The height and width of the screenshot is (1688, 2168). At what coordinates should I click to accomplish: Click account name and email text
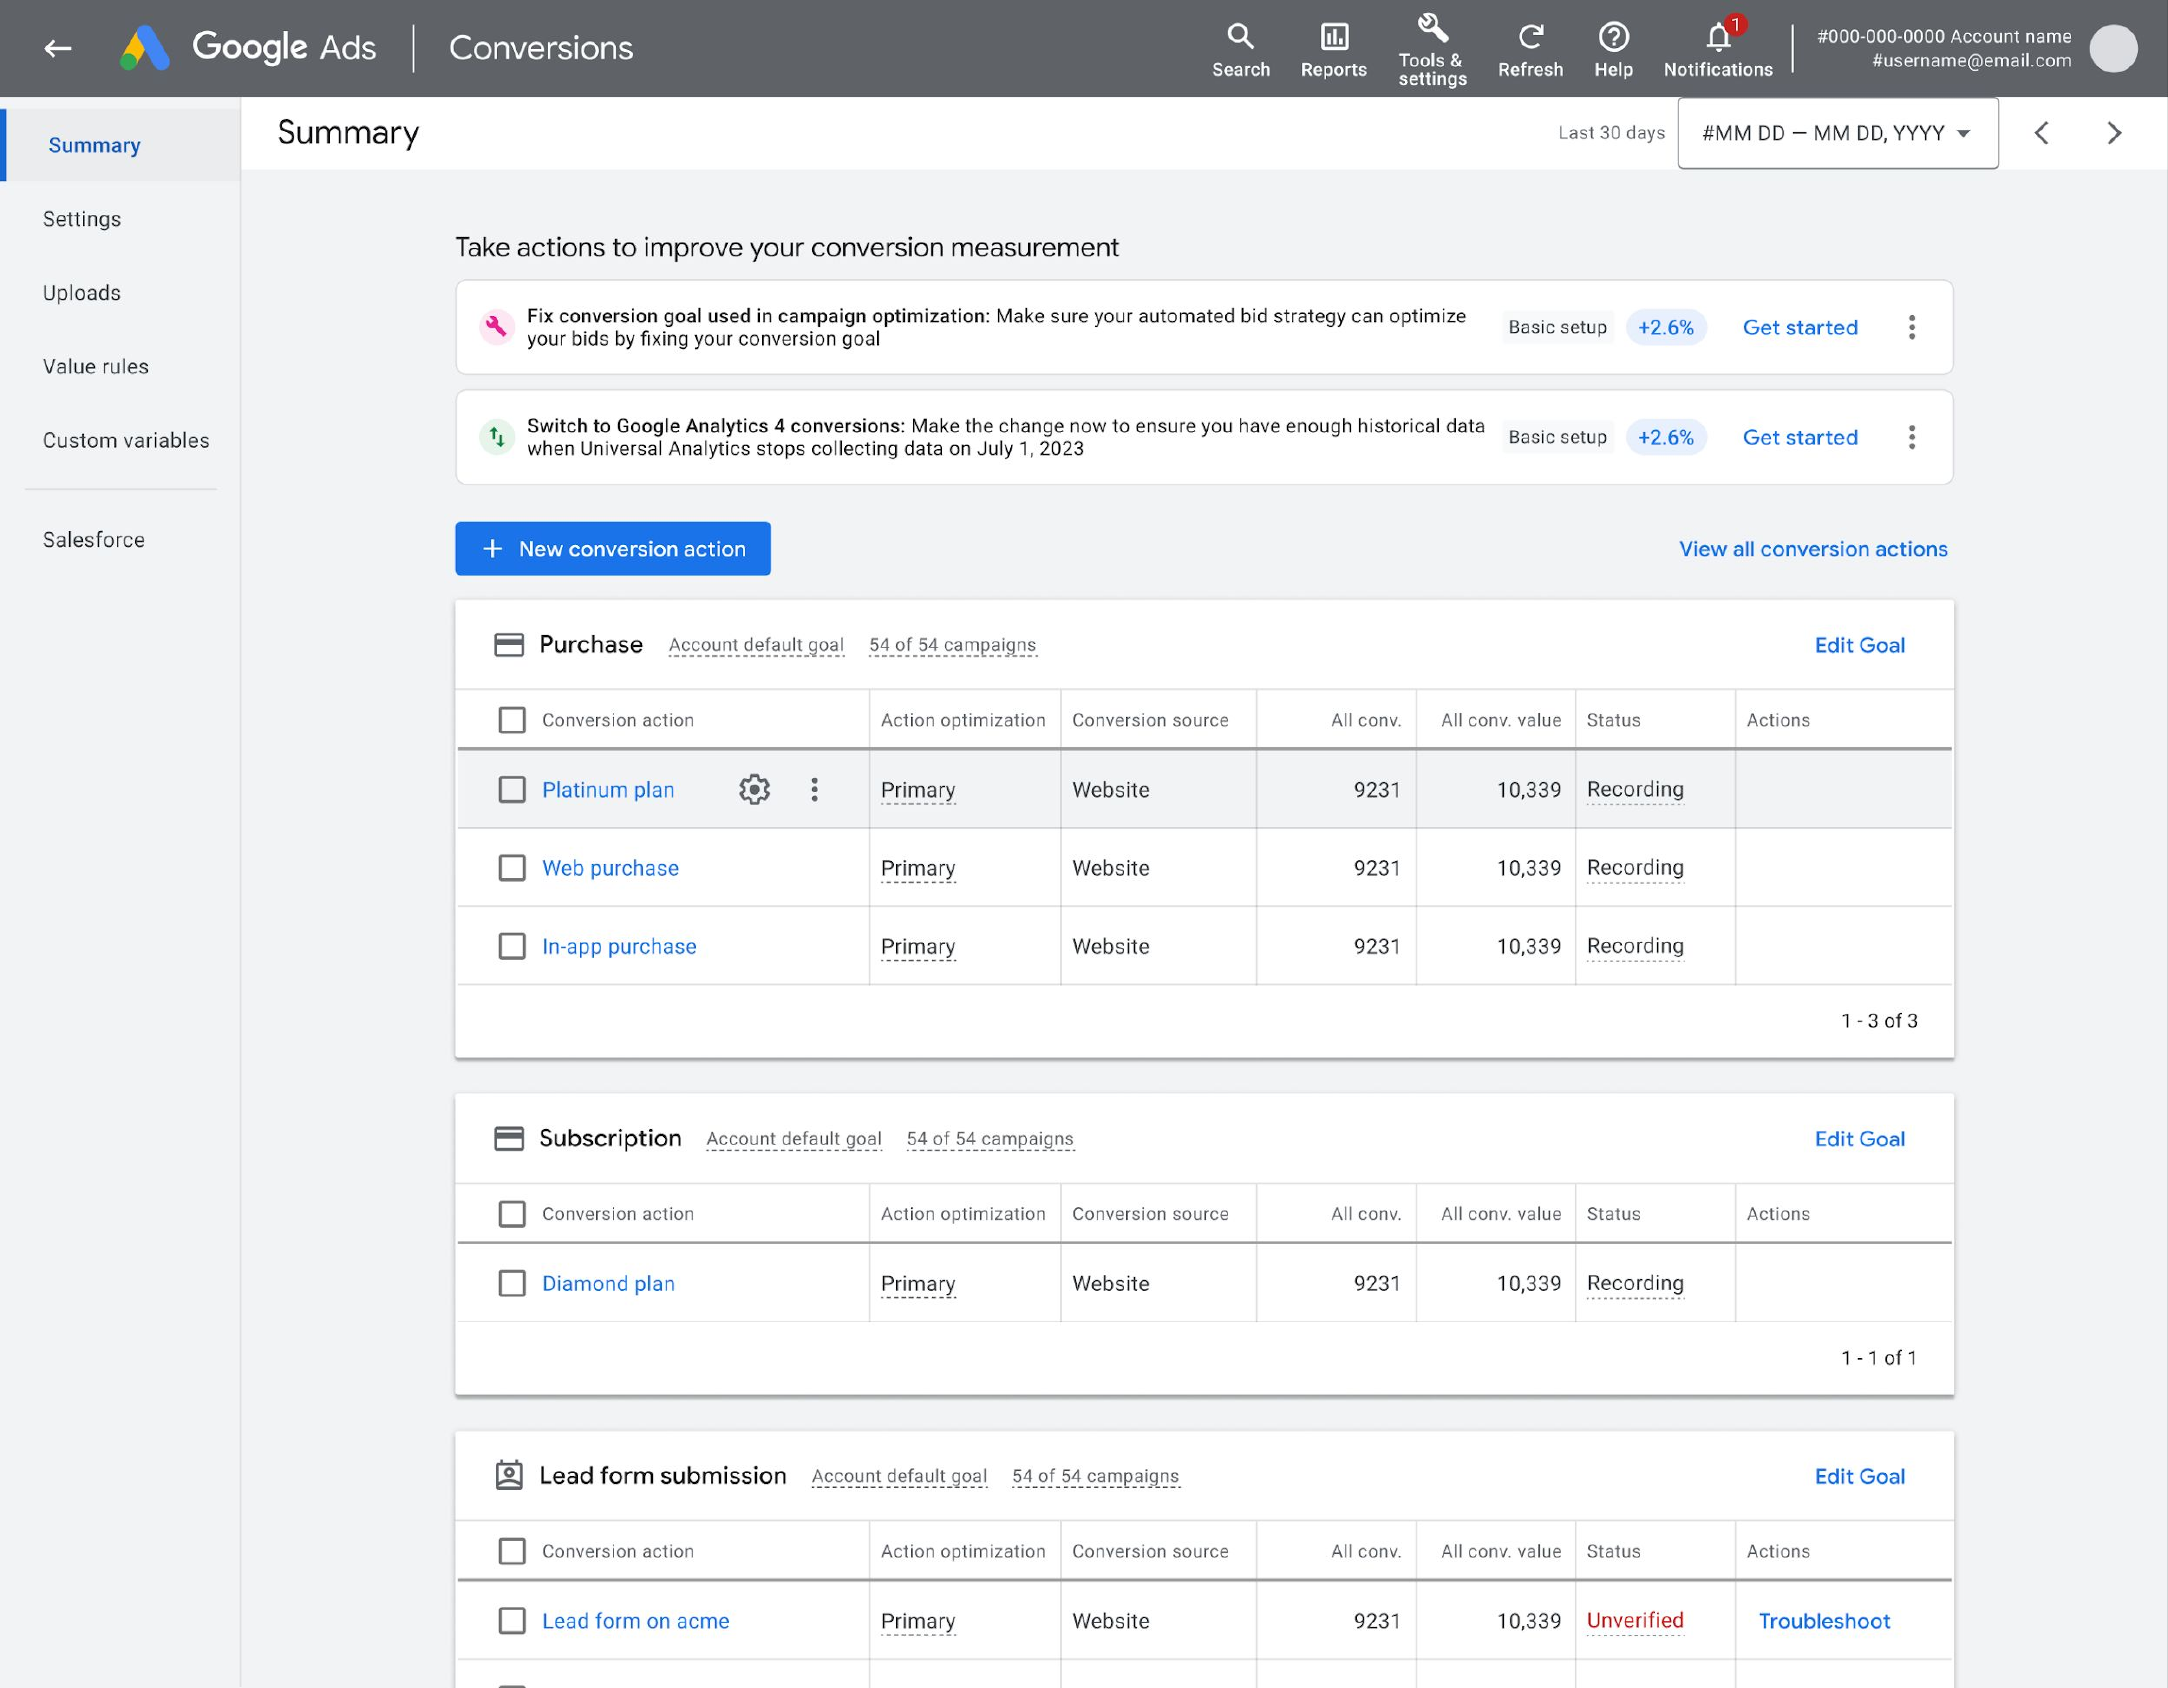[1943, 48]
